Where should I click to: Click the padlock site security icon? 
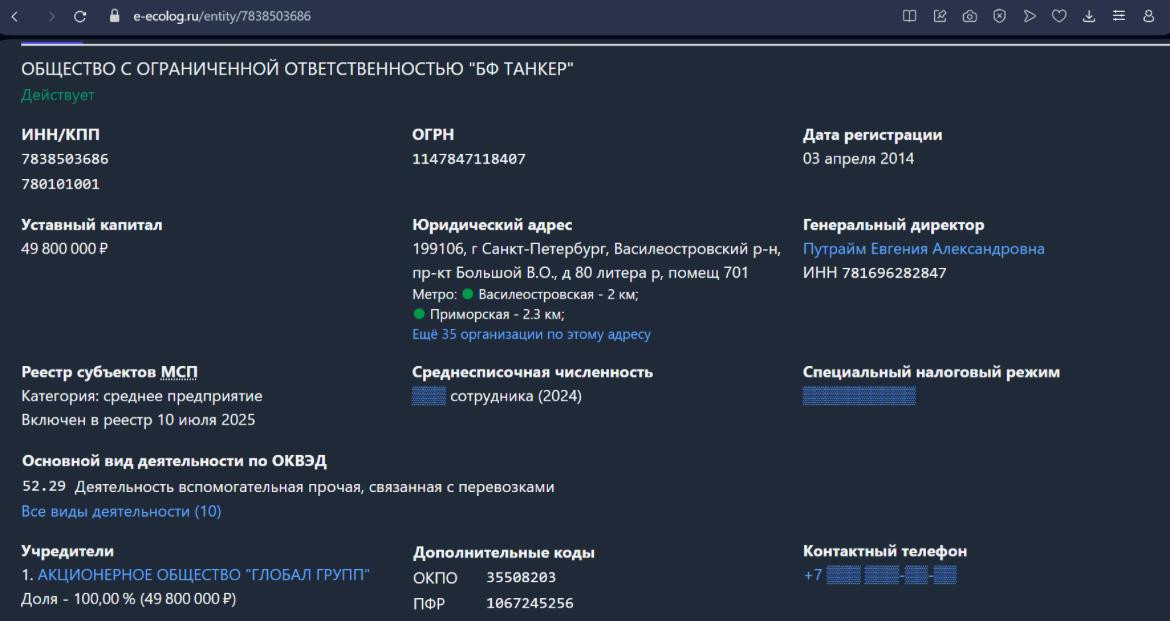point(114,16)
